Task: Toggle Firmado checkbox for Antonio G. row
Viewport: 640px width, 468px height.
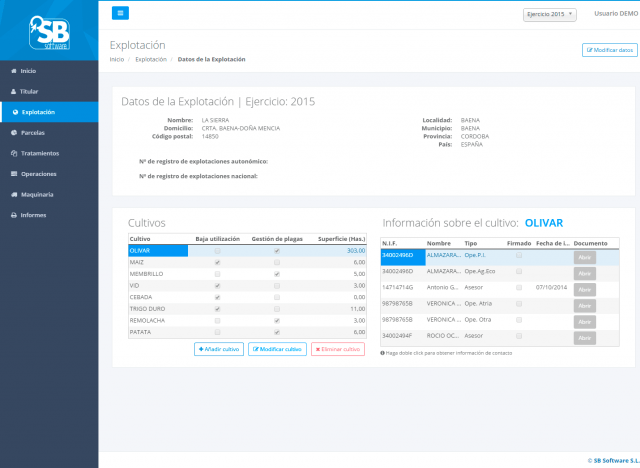Action: click(x=518, y=288)
